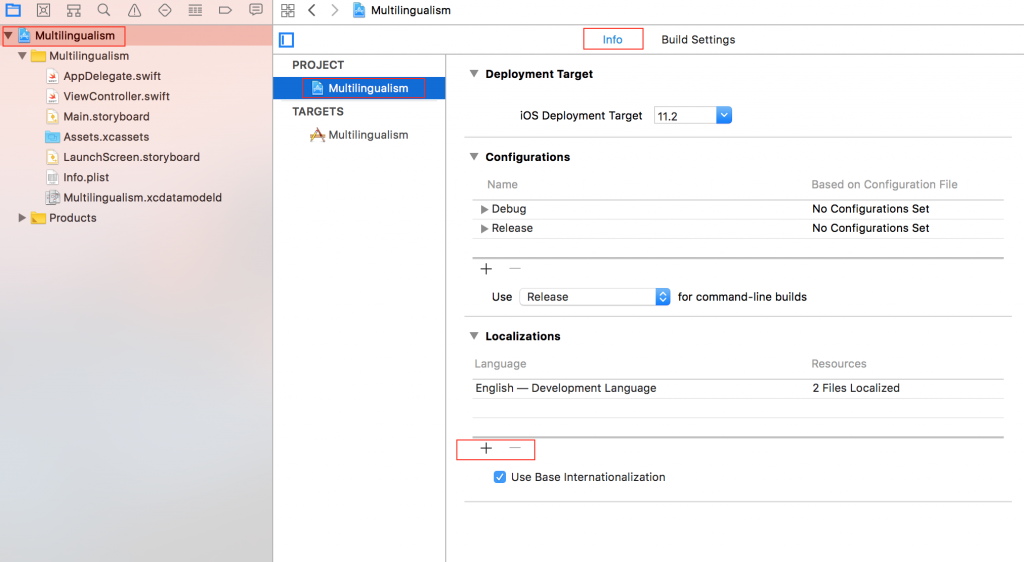1024x562 pixels.
Task: Click the Localizations Resources column header
Action: pos(839,364)
